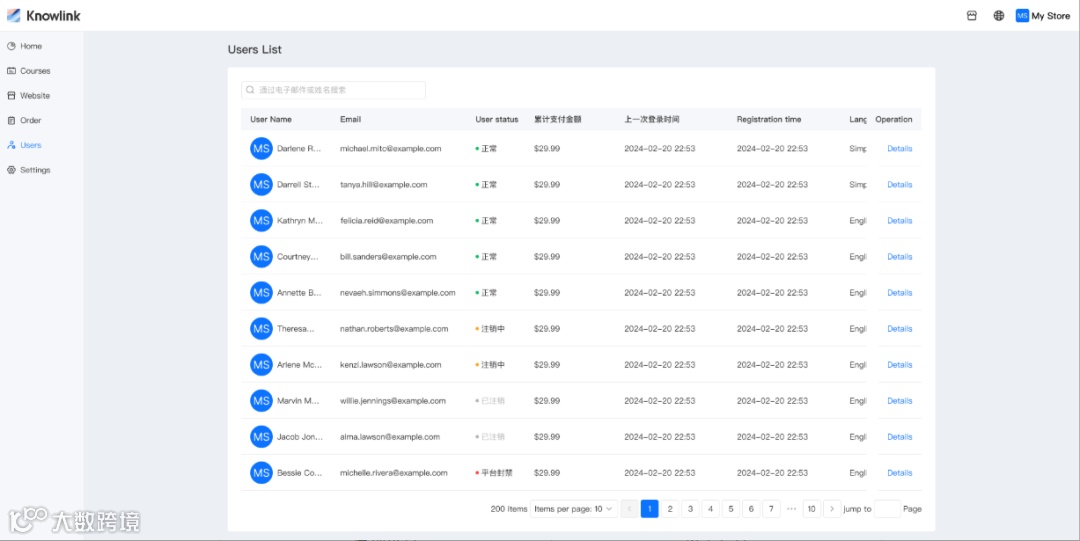Image resolution: width=1080 pixels, height=541 pixels.
Task: Click Annette B... user avatar
Action: click(x=261, y=292)
